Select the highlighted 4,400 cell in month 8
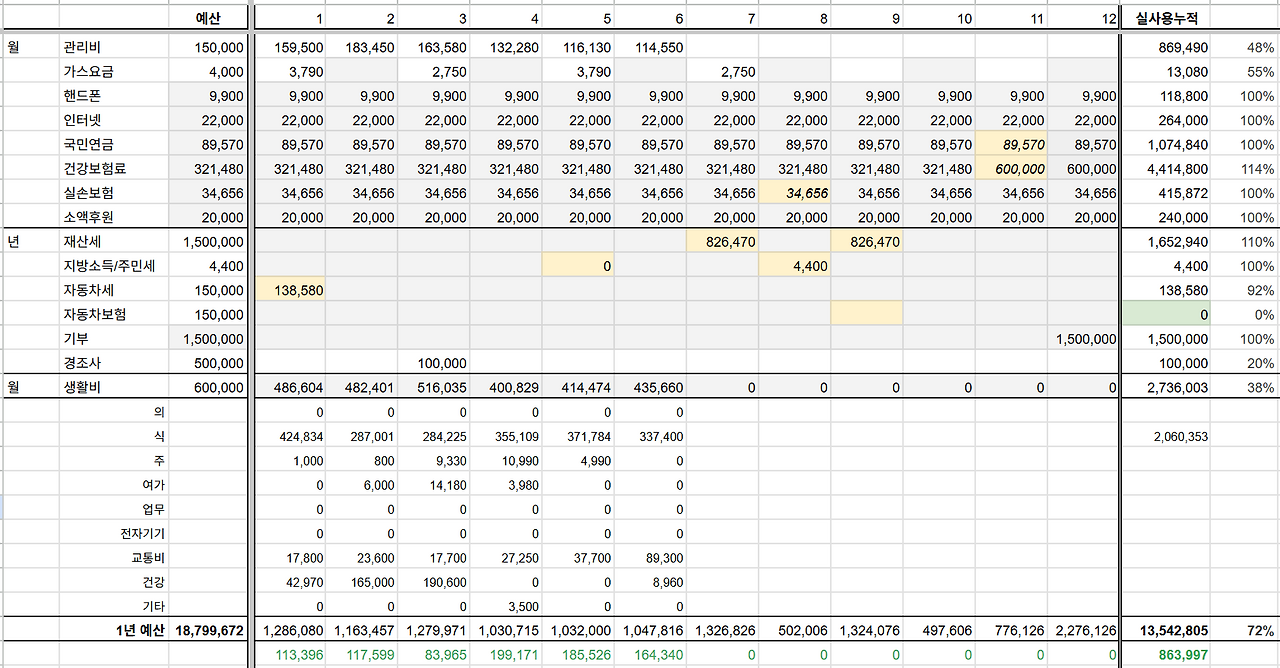 tap(794, 266)
